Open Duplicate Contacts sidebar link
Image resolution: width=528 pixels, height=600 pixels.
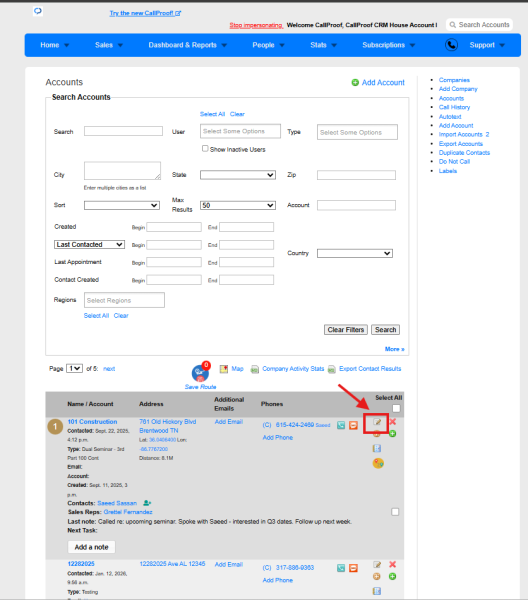tap(464, 153)
